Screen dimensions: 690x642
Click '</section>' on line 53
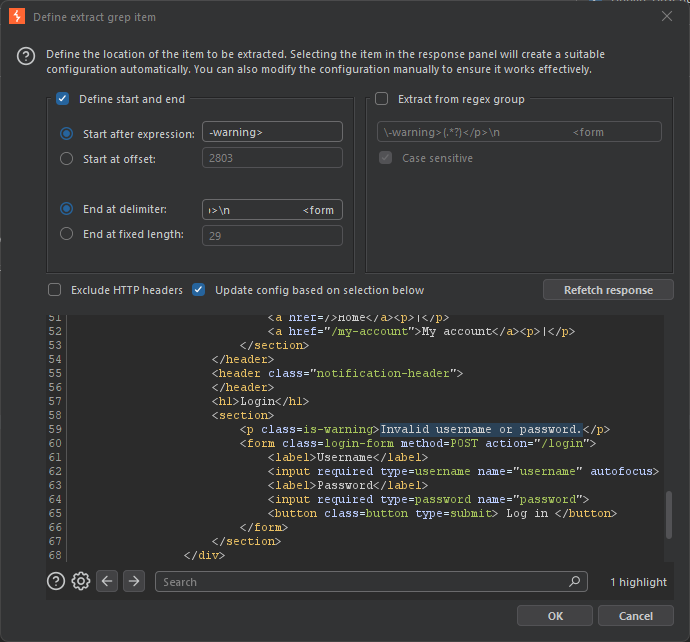(x=275, y=345)
